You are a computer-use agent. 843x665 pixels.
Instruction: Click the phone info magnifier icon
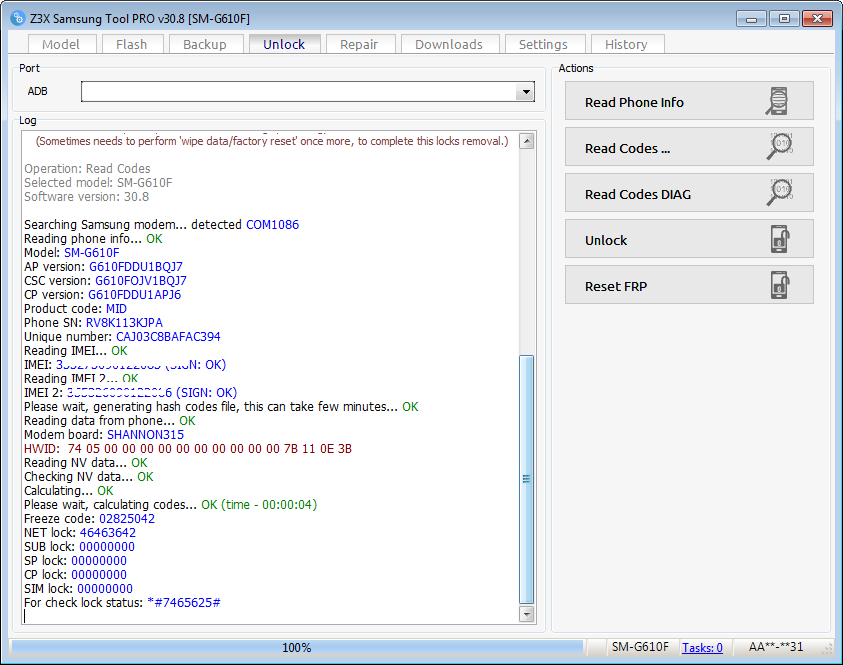(777, 101)
